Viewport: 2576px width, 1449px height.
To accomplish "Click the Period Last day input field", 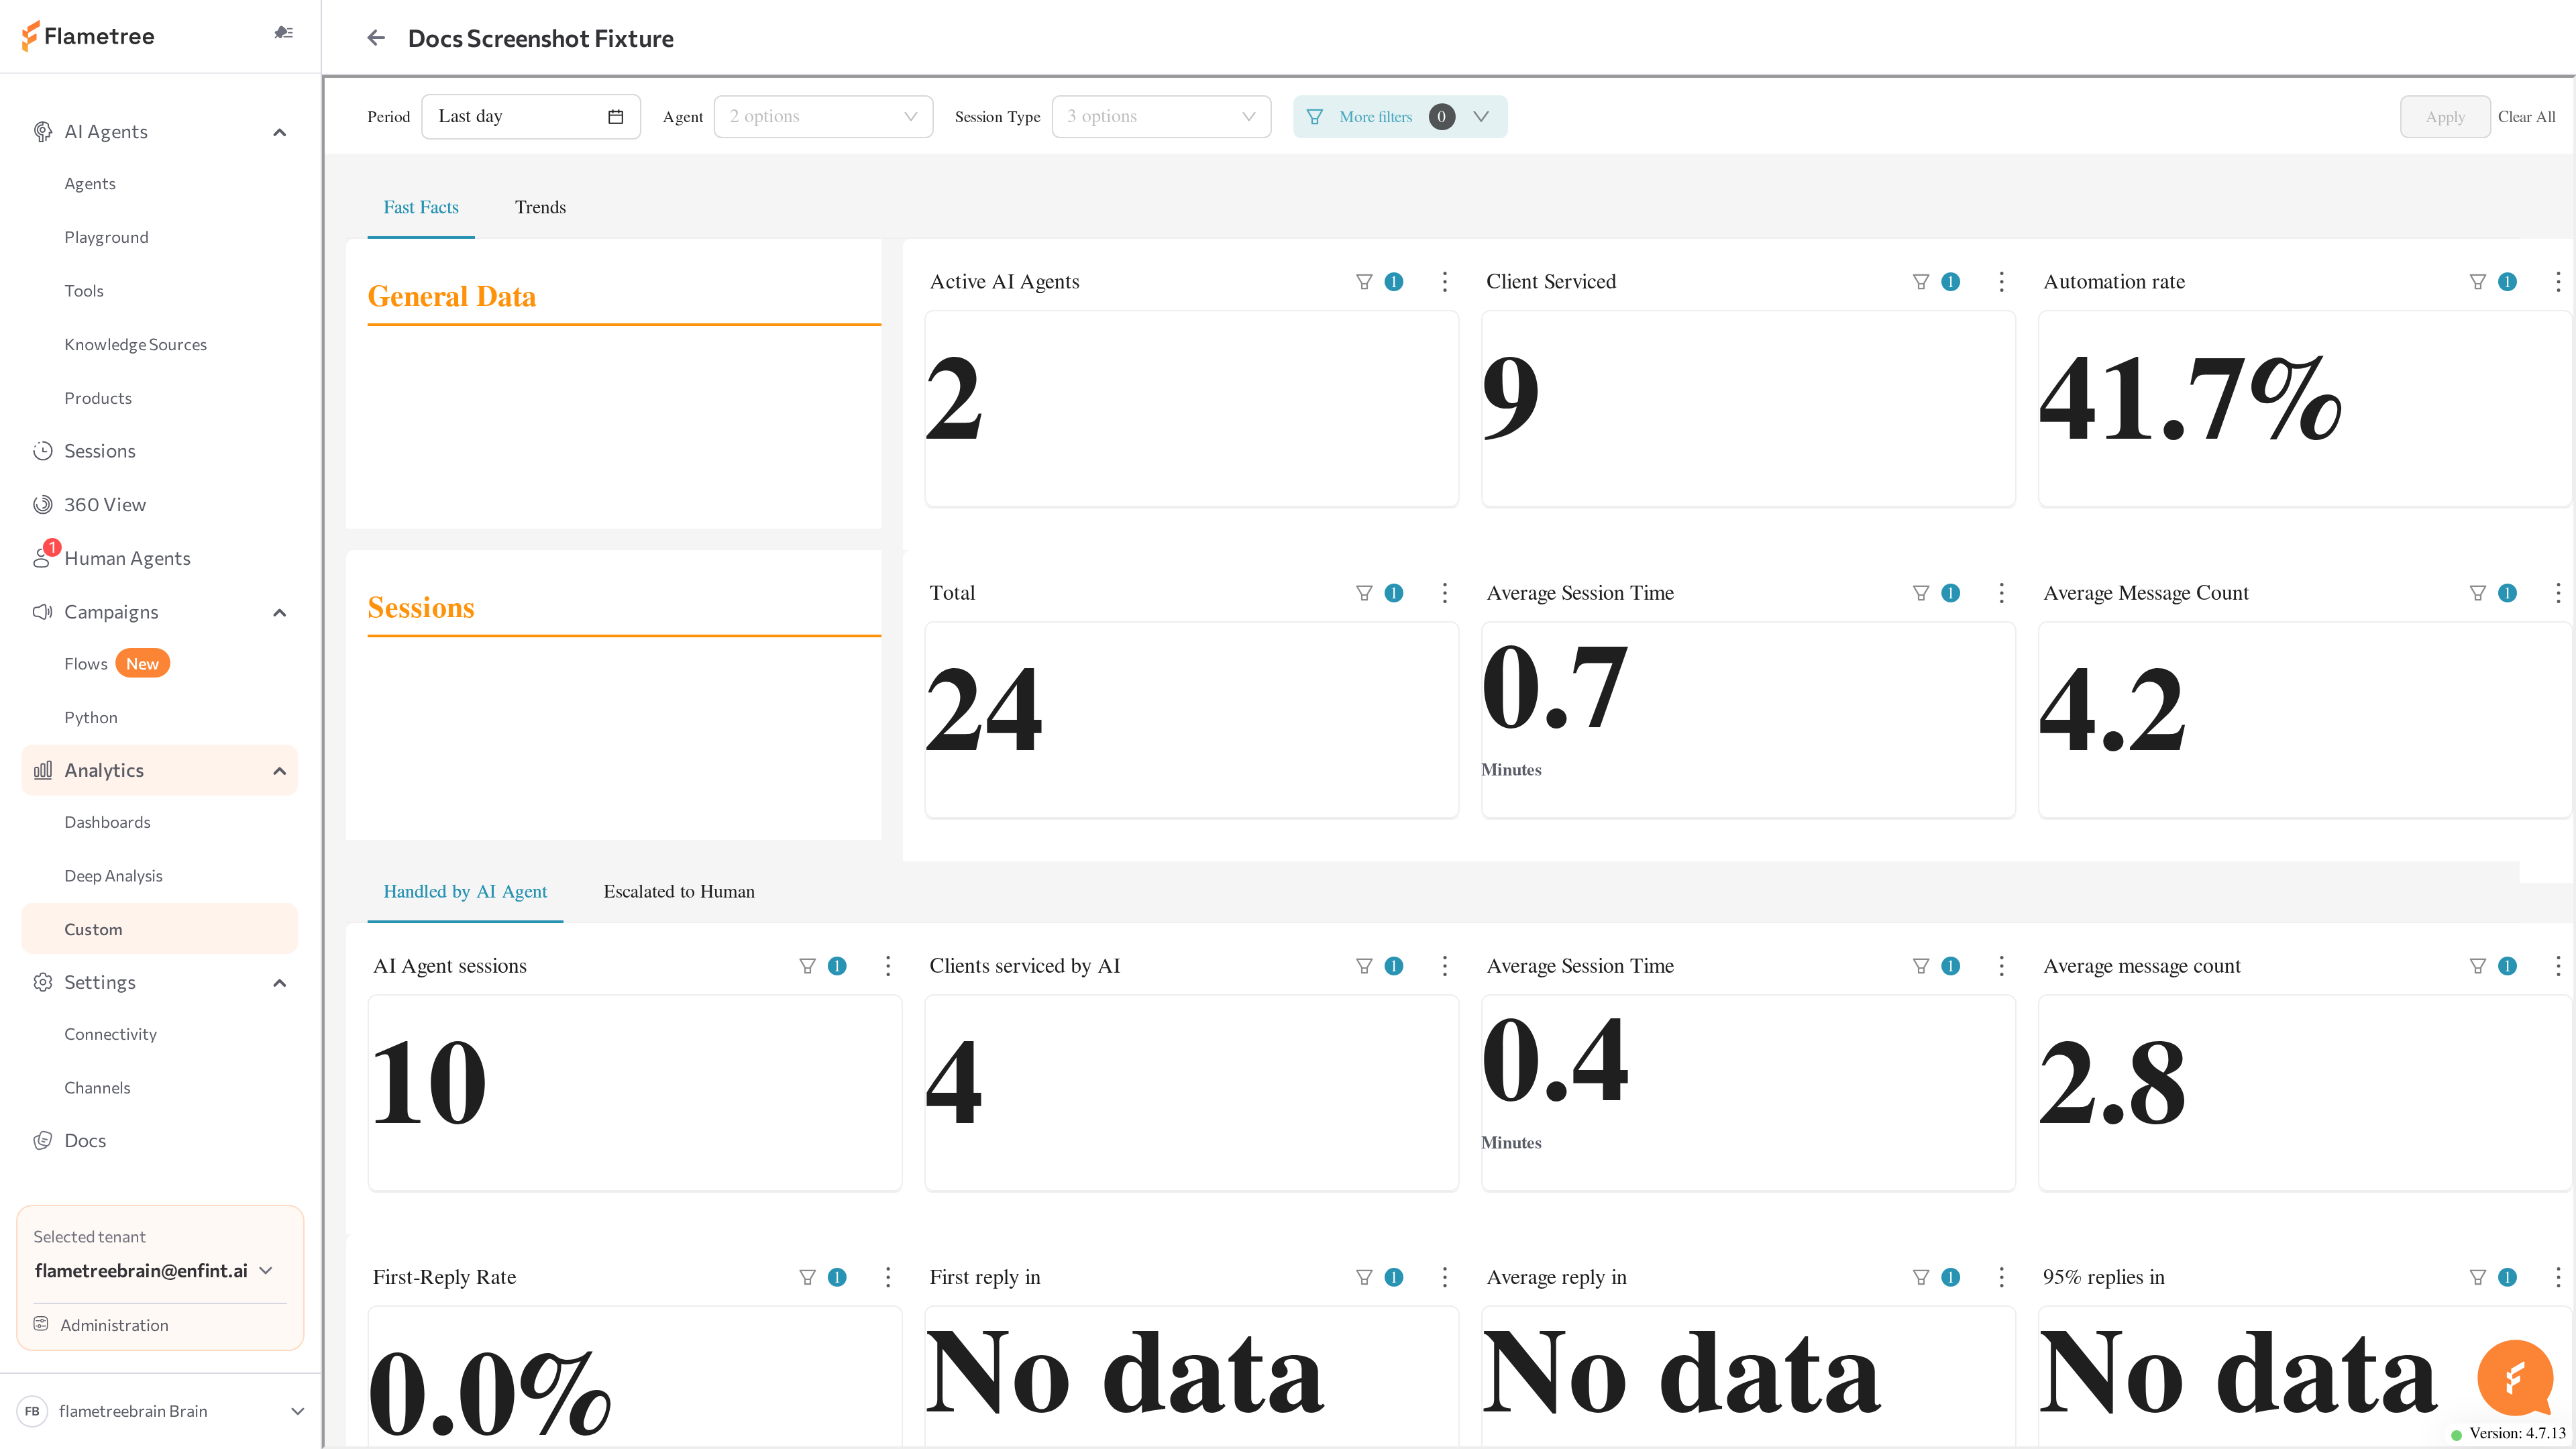I will (531, 117).
